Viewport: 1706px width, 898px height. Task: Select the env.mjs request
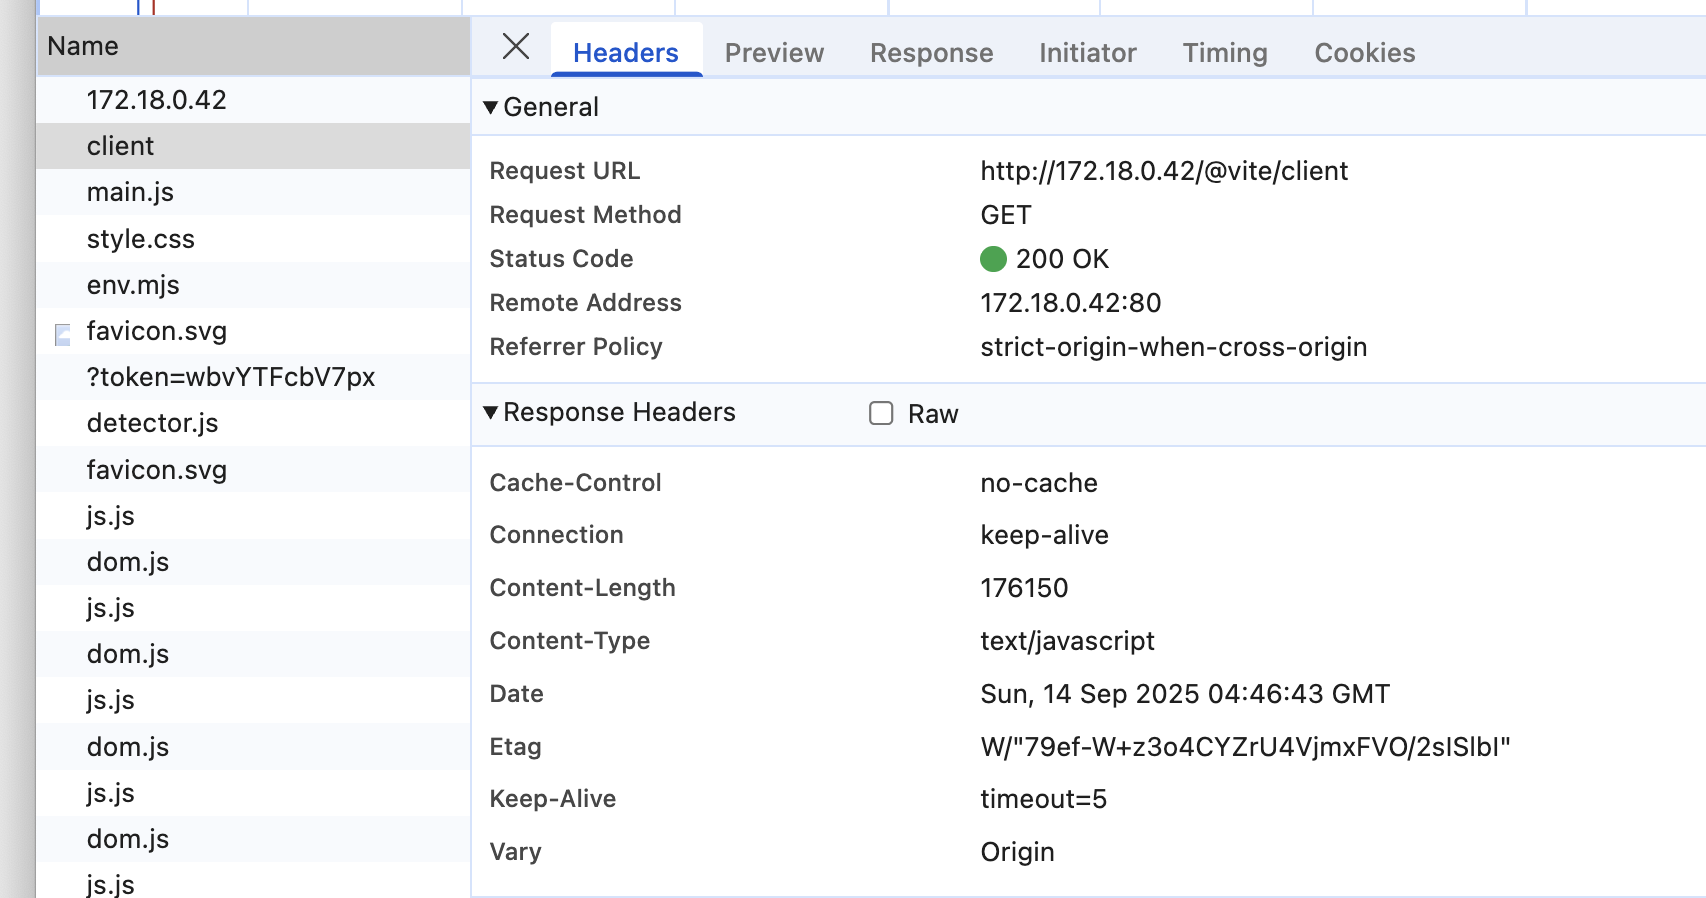133,285
